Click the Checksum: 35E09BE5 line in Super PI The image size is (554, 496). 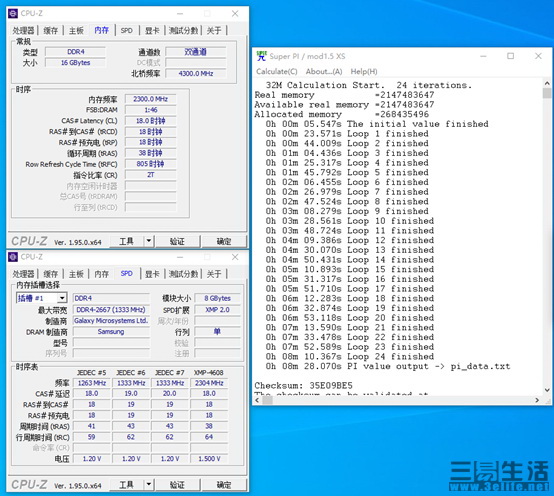pos(303,385)
